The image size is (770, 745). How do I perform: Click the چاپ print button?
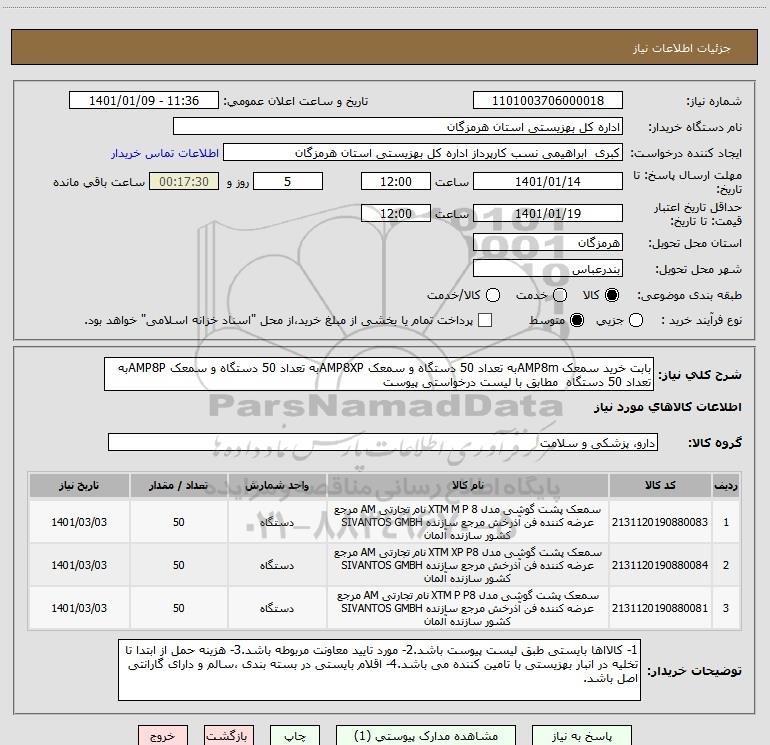pyautogui.click(x=295, y=736)
